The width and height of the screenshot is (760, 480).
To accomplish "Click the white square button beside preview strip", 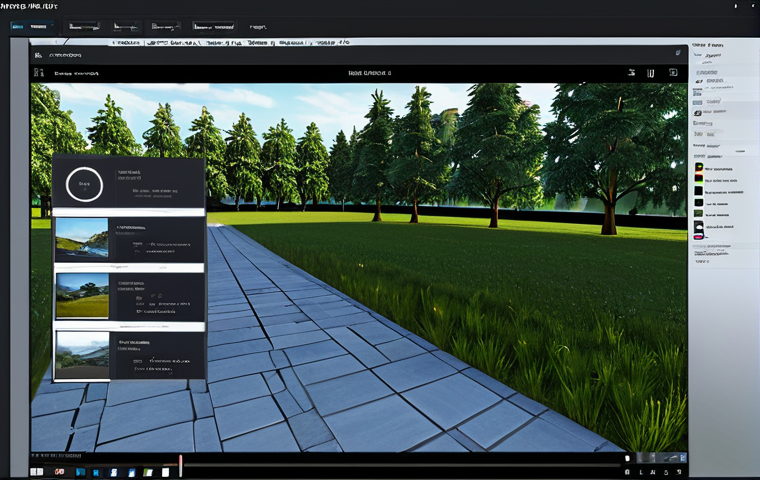I will tap(627, 458).
